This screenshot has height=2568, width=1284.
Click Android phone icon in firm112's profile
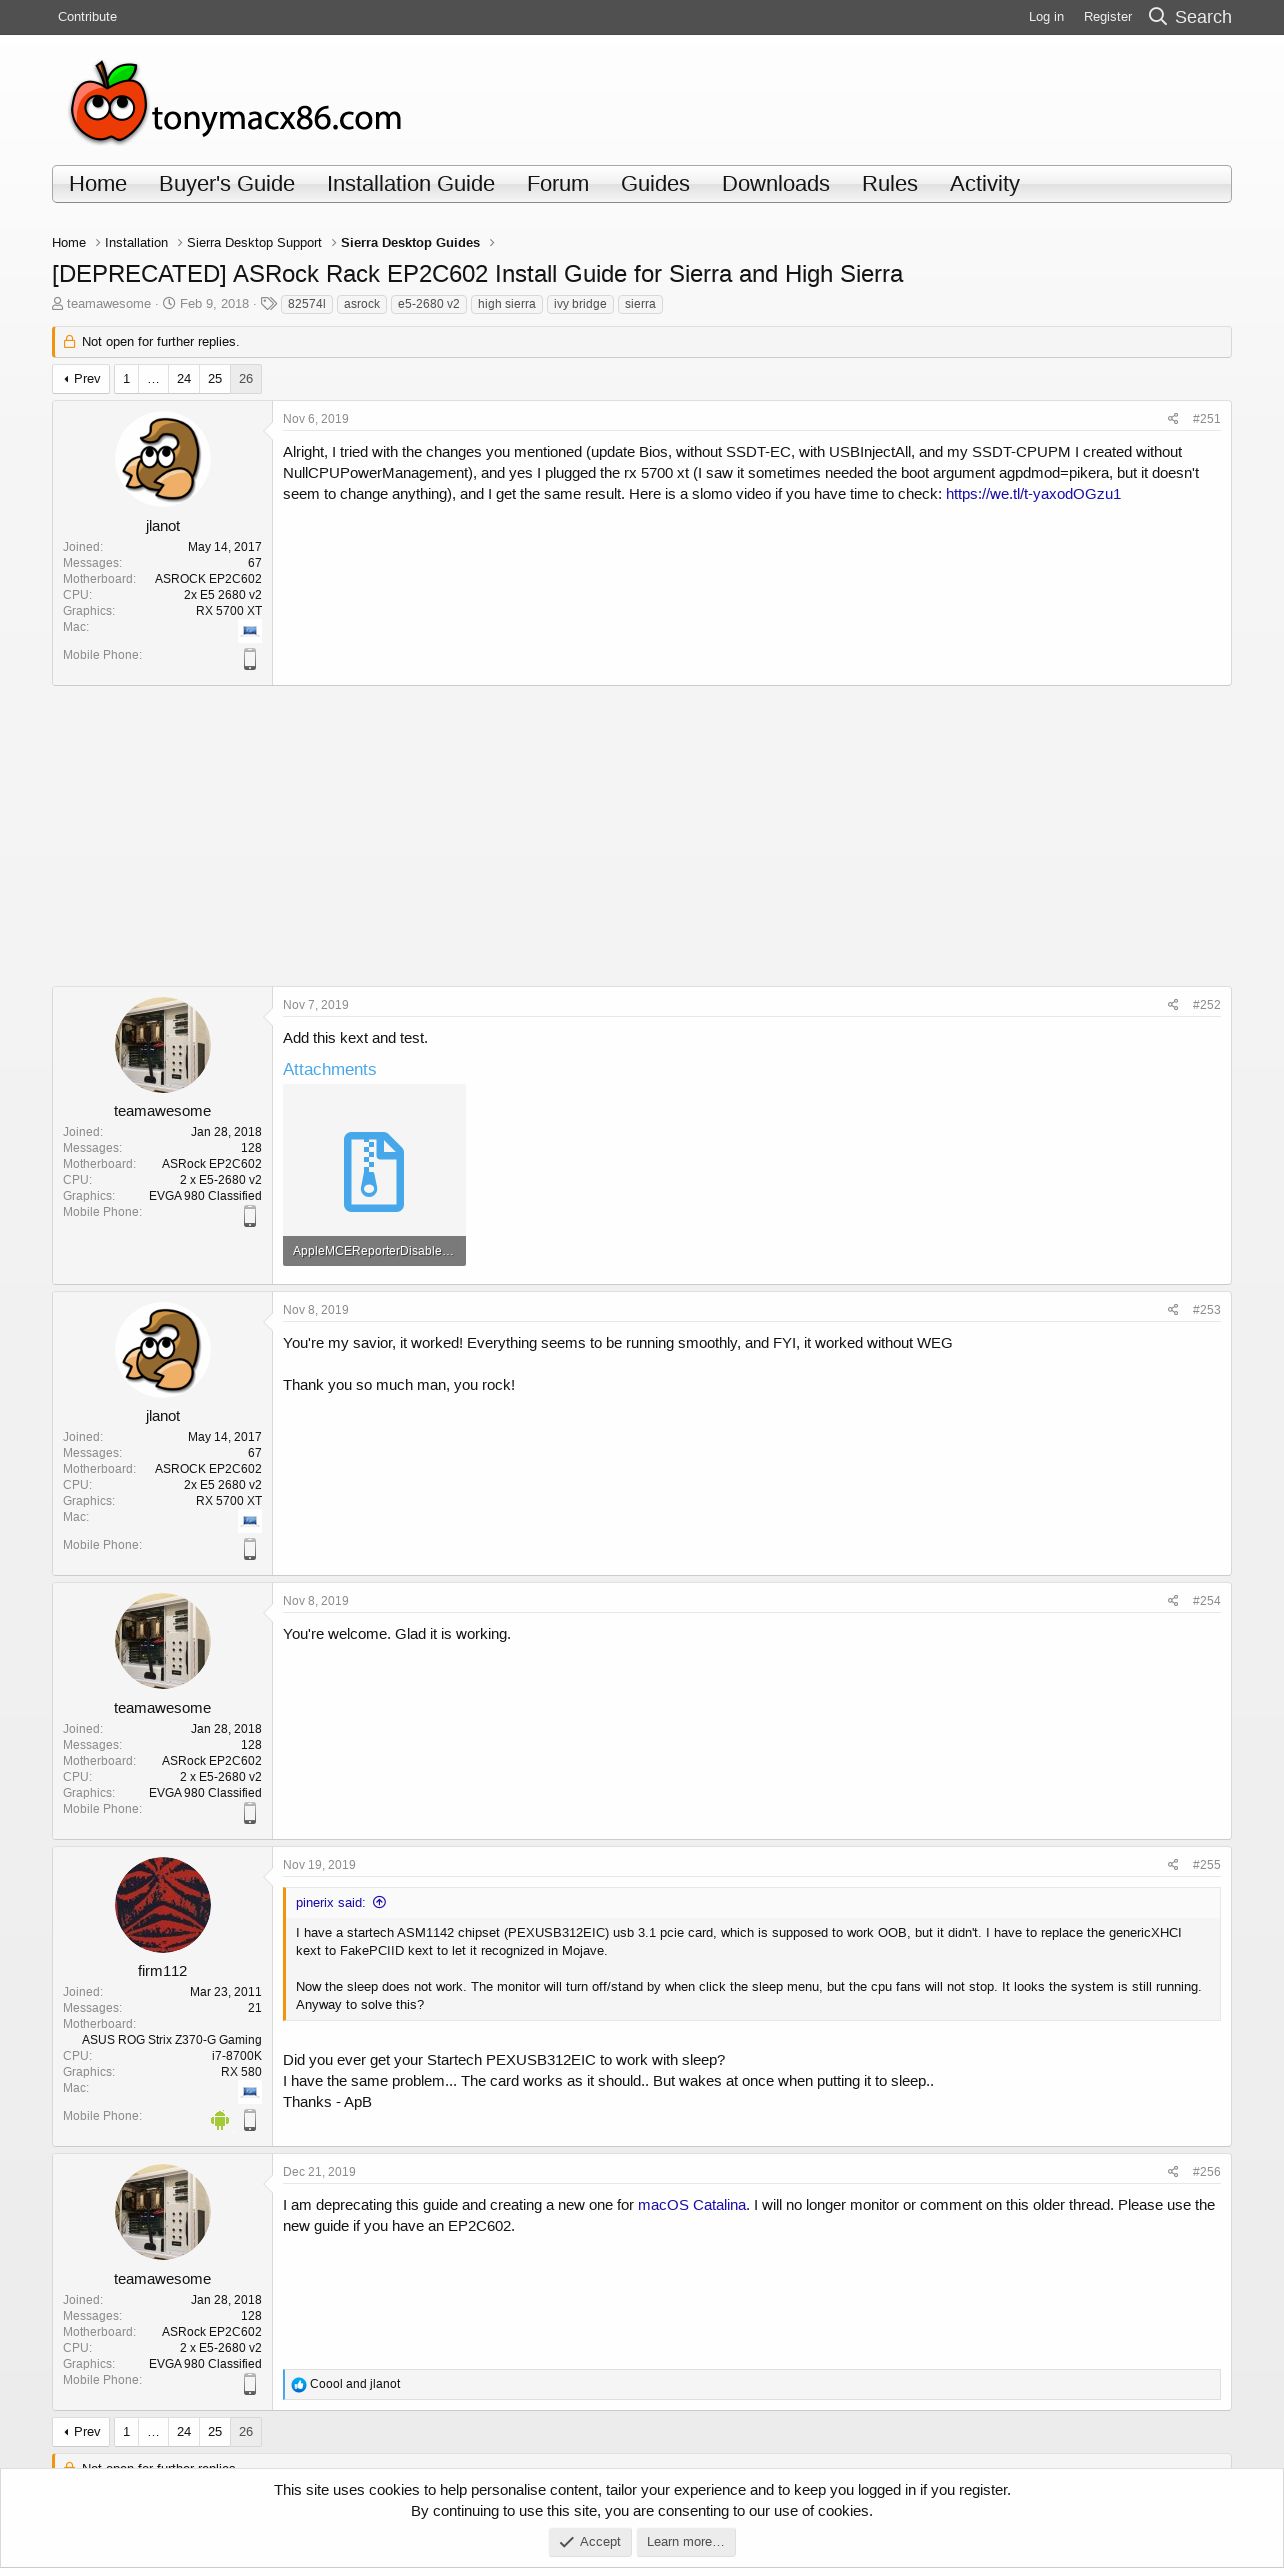coord(220,2120)
